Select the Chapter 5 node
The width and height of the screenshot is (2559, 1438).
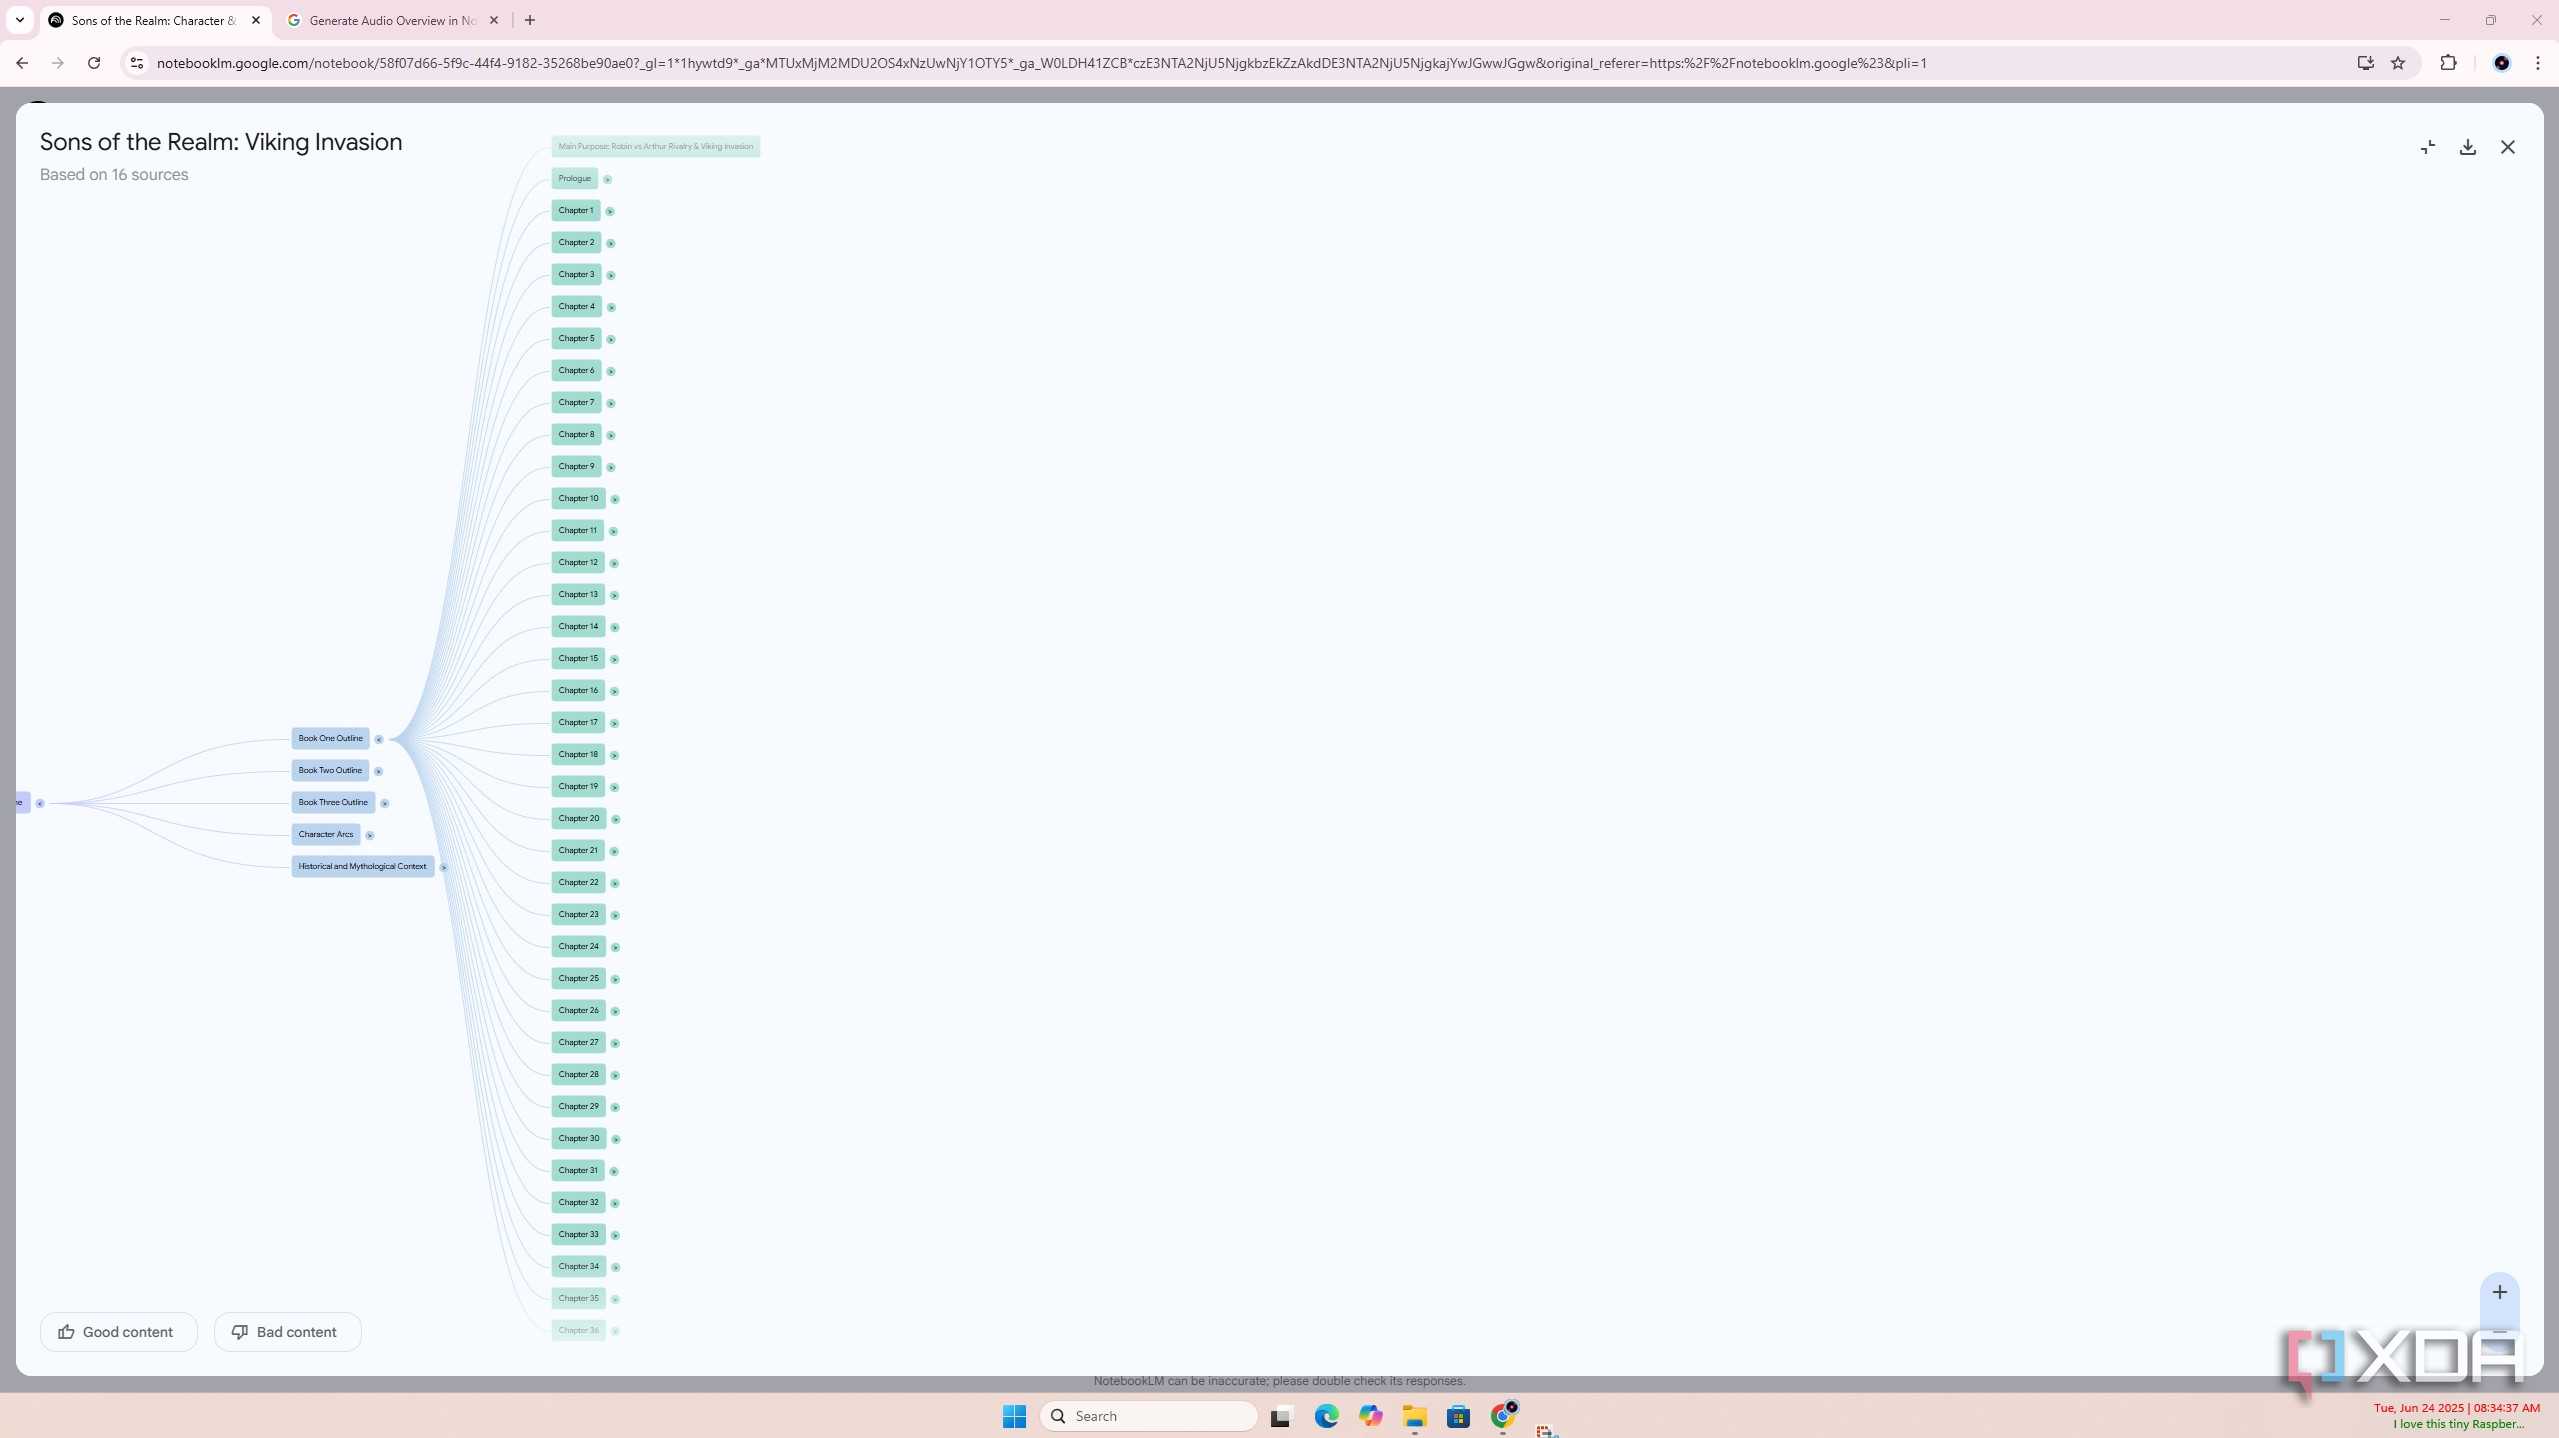click(576, 338)
